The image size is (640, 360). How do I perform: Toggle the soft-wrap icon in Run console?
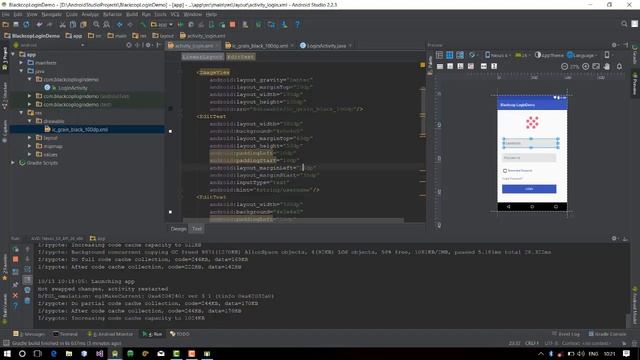coord(27,269)
